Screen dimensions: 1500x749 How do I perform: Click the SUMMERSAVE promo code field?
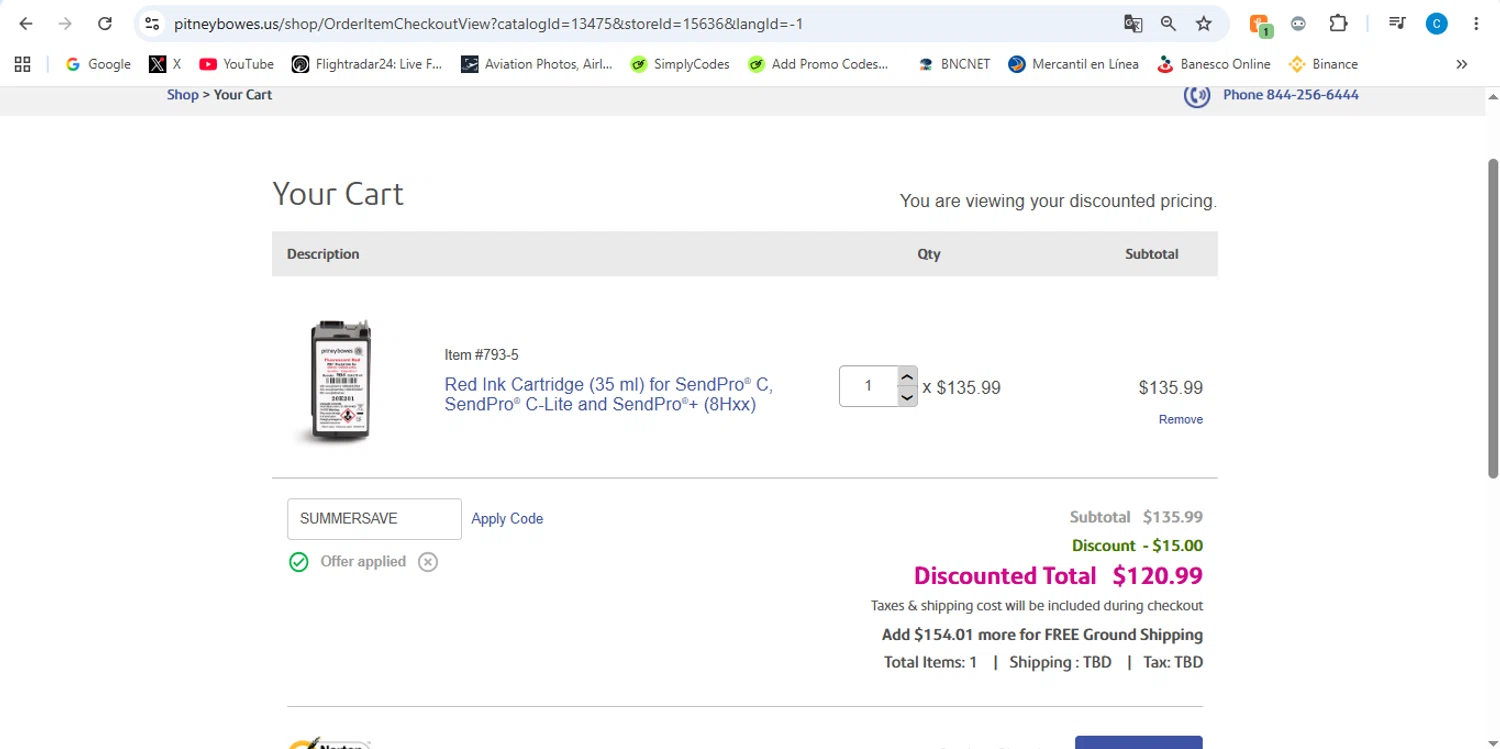pos(374,519)
